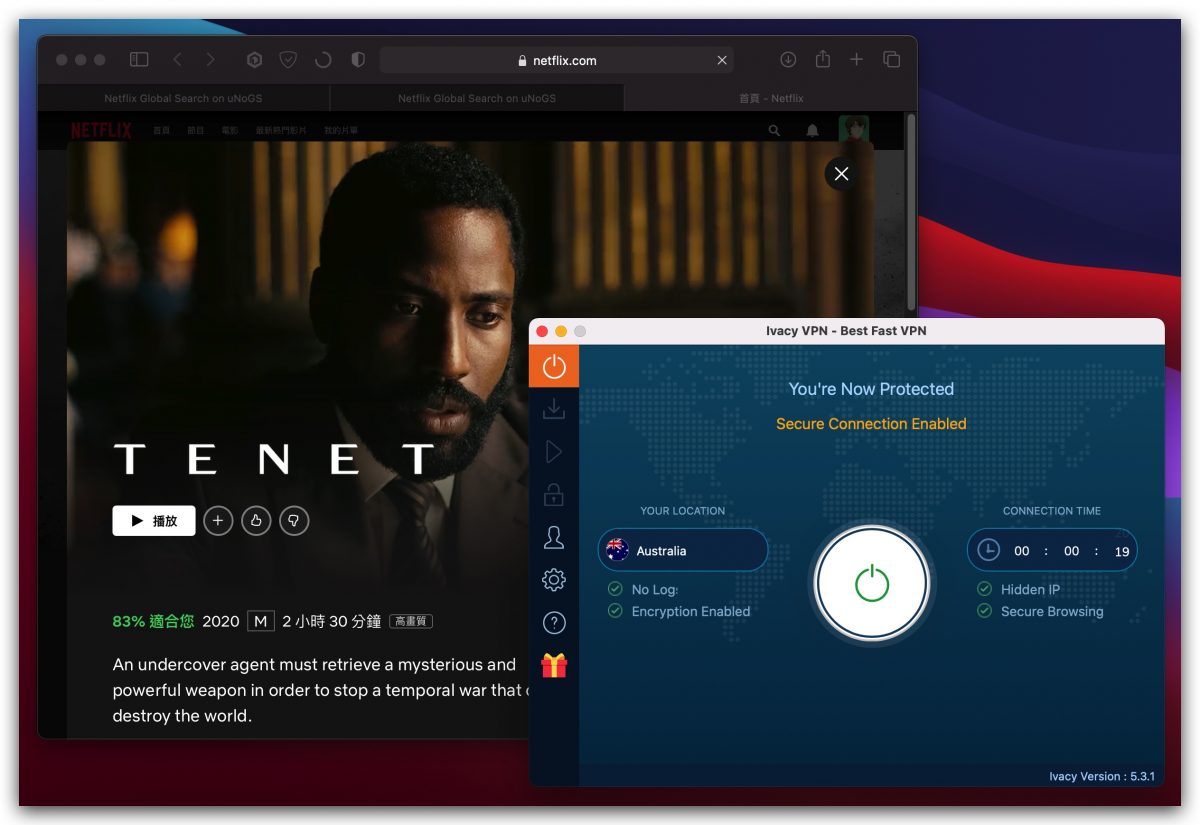Open Netflix search magnifier icon
1200x825 pixels.
tap(774, 130)
